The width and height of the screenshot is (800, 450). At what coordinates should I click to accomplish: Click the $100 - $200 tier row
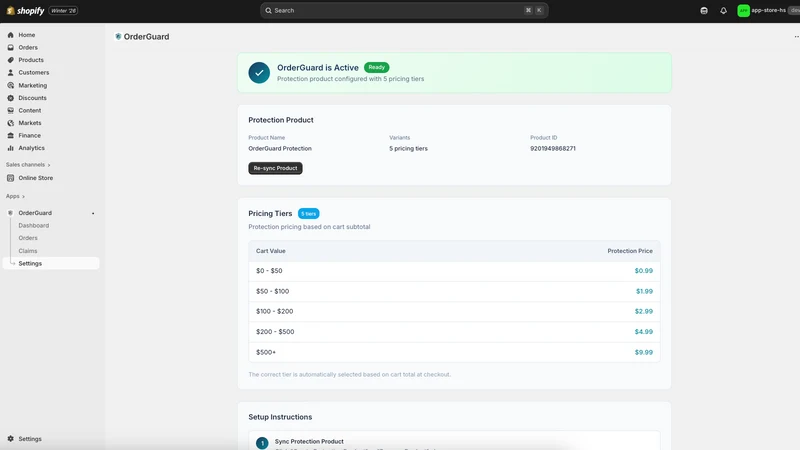click(x=454, y=311)
